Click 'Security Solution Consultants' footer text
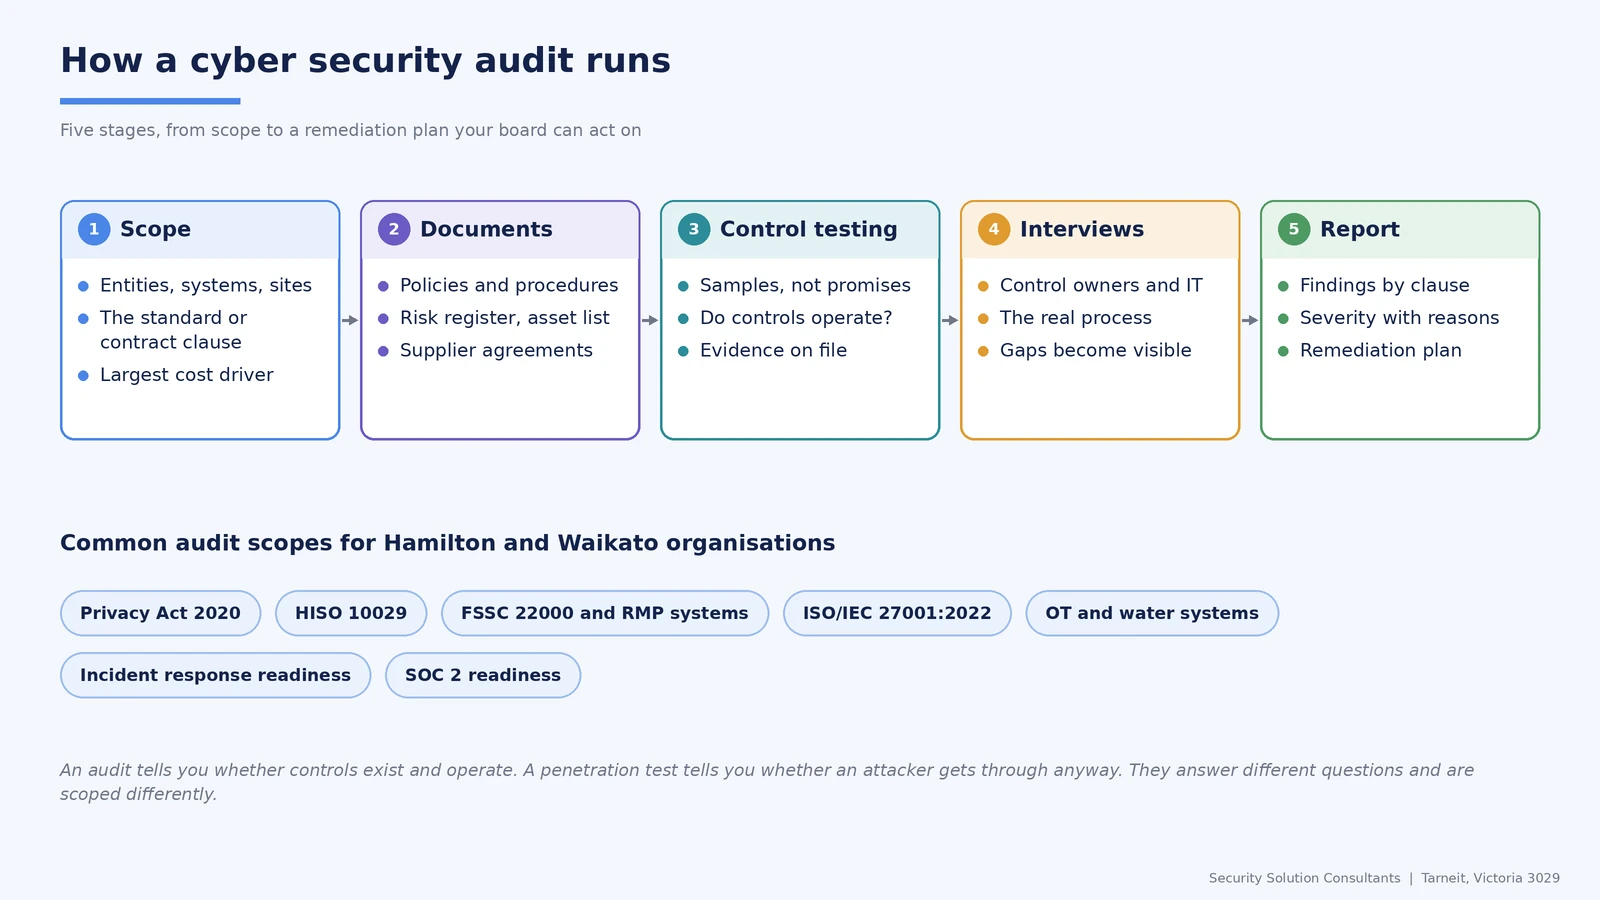This screenshot has width=1600, height=900. click(x=1304, y=878)
